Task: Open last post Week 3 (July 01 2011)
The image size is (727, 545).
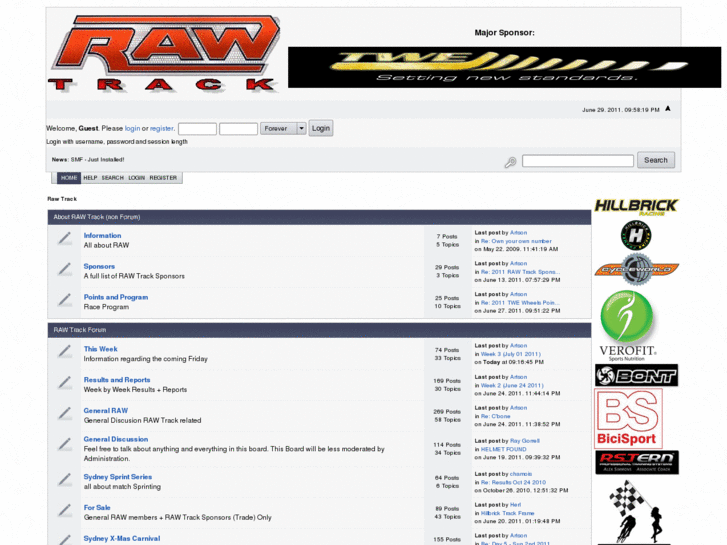Action: pyautogui.click(x=510, y=354)
